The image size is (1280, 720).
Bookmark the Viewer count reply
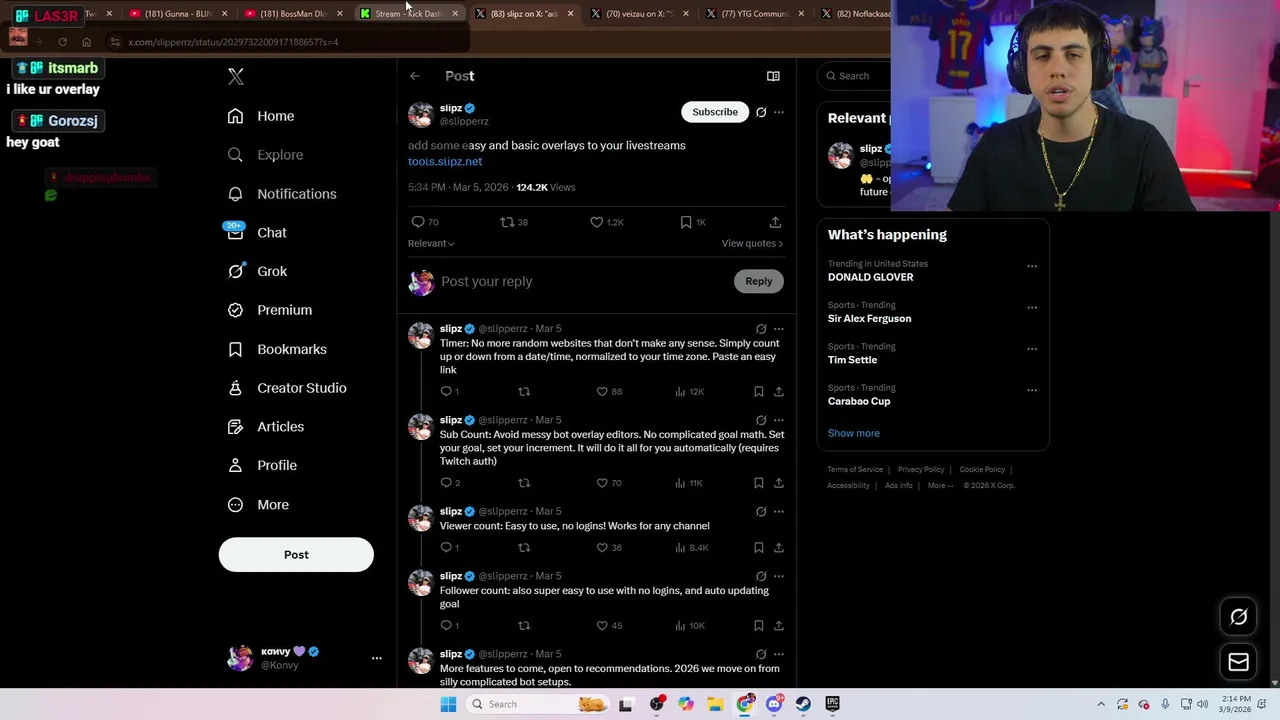pyautogui.click(x=759, y=548)
